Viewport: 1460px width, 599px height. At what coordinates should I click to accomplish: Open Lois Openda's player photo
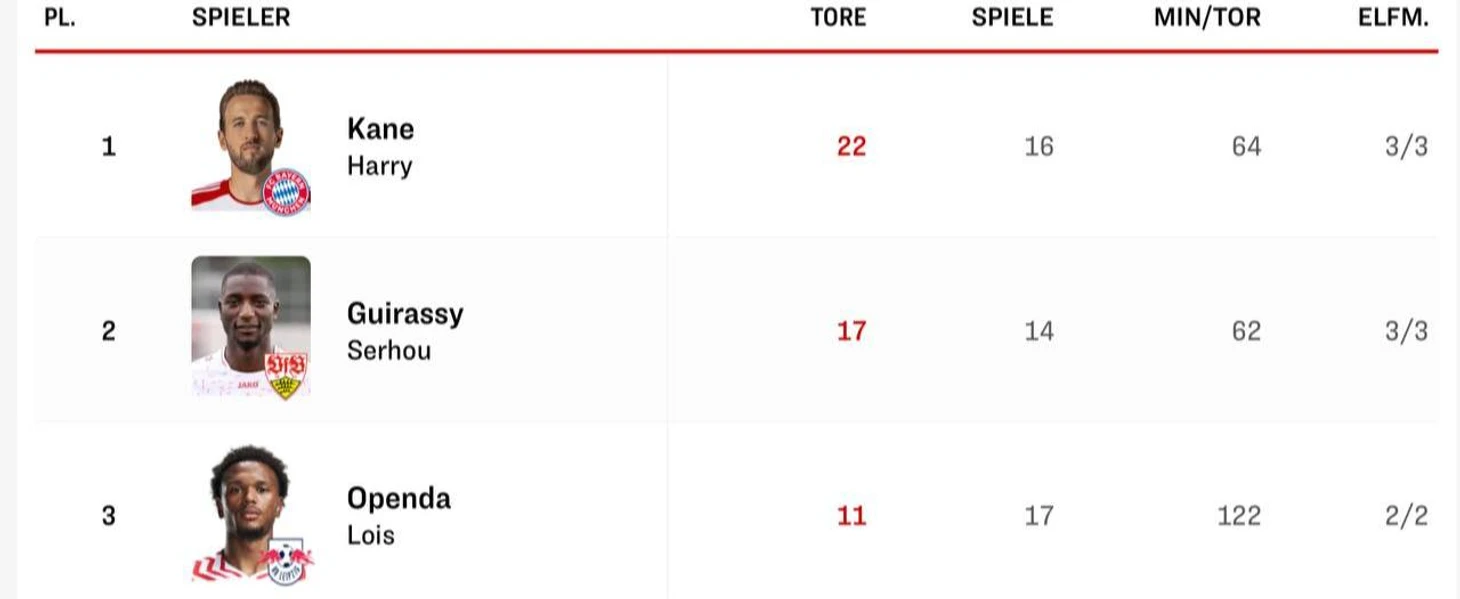tap(251, 514)
